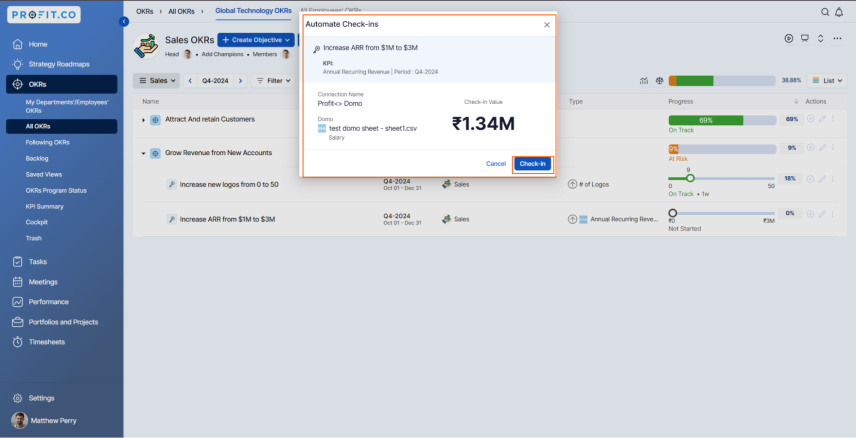
Task: Open Backlog submenu item
Action: (37, 158)
